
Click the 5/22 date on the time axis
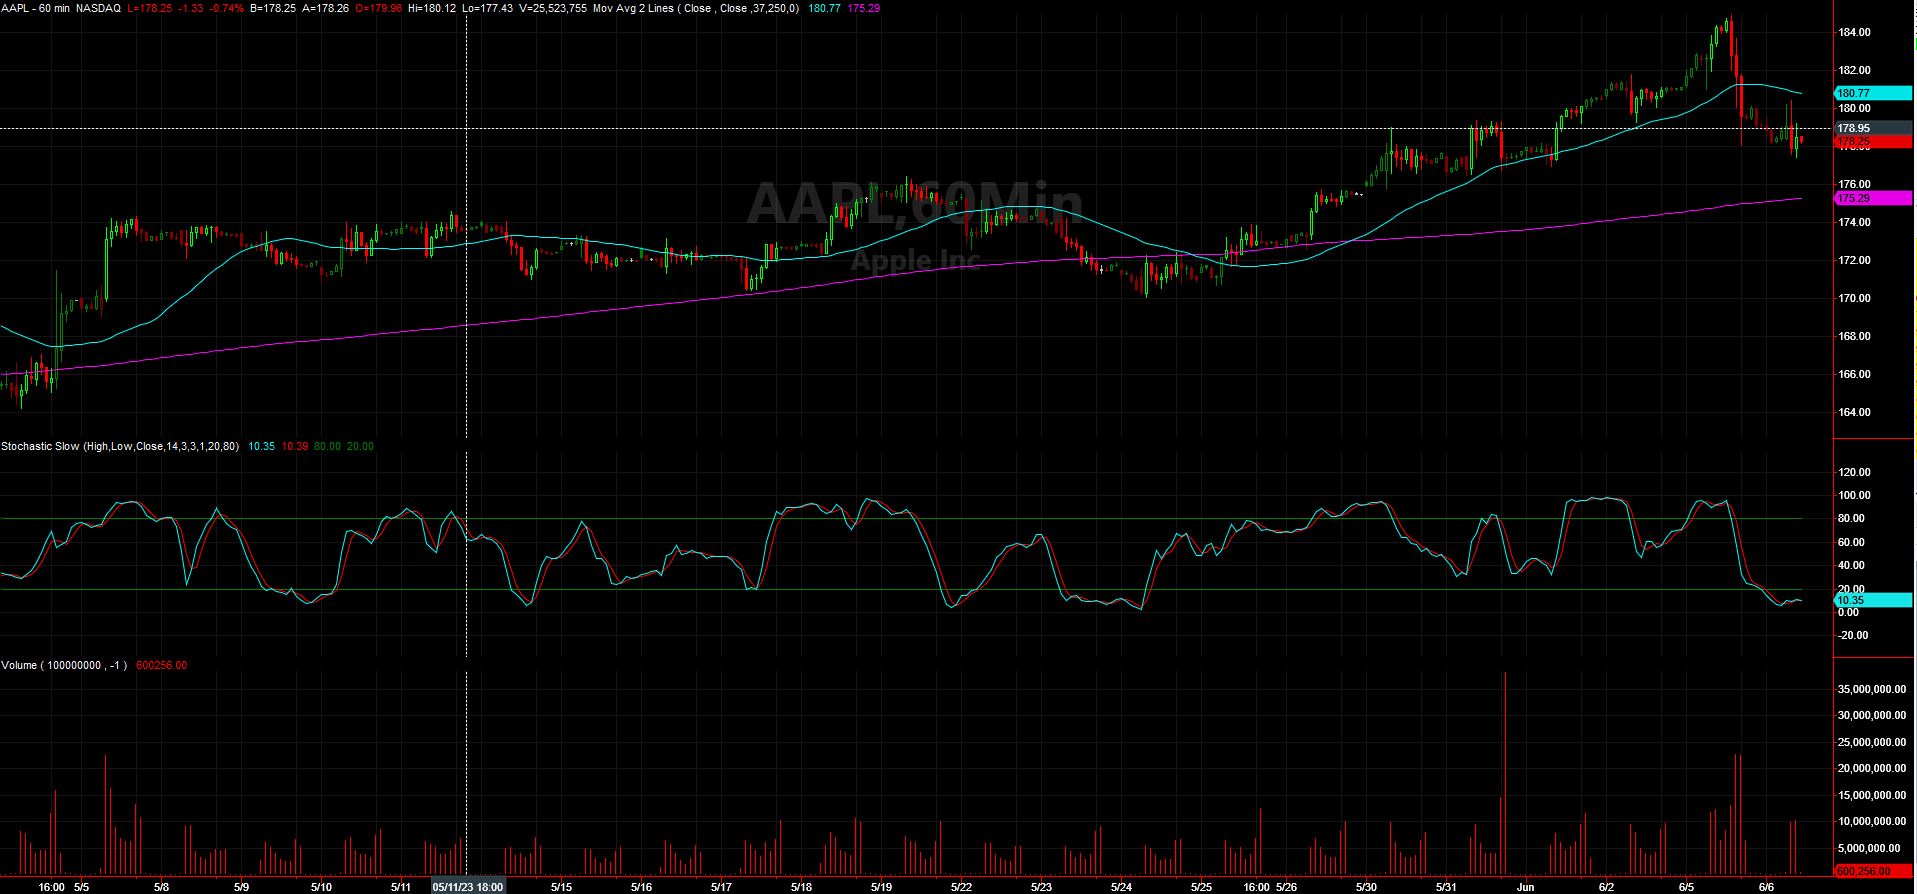click(961, 887)
